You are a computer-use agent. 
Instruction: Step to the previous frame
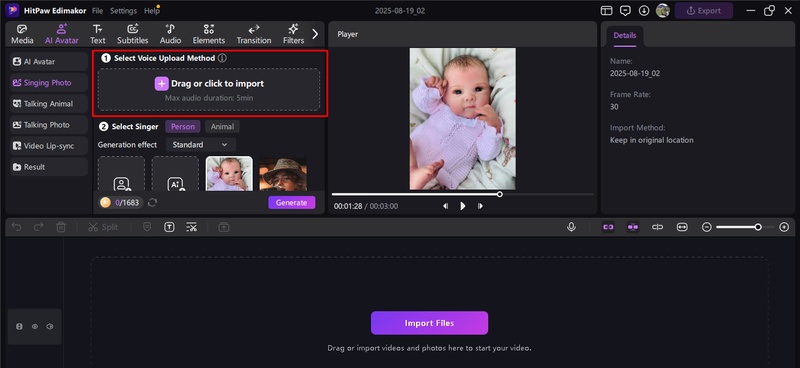point(445,206)
